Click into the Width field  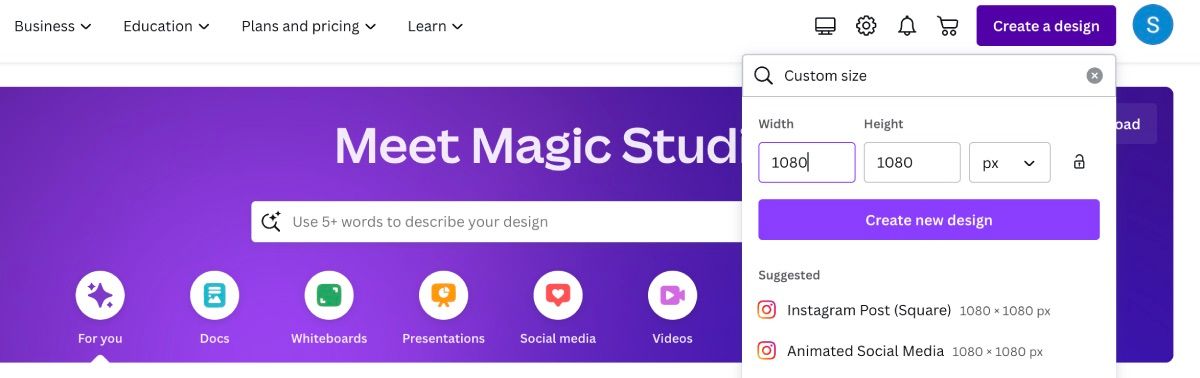tap(807, 162)
